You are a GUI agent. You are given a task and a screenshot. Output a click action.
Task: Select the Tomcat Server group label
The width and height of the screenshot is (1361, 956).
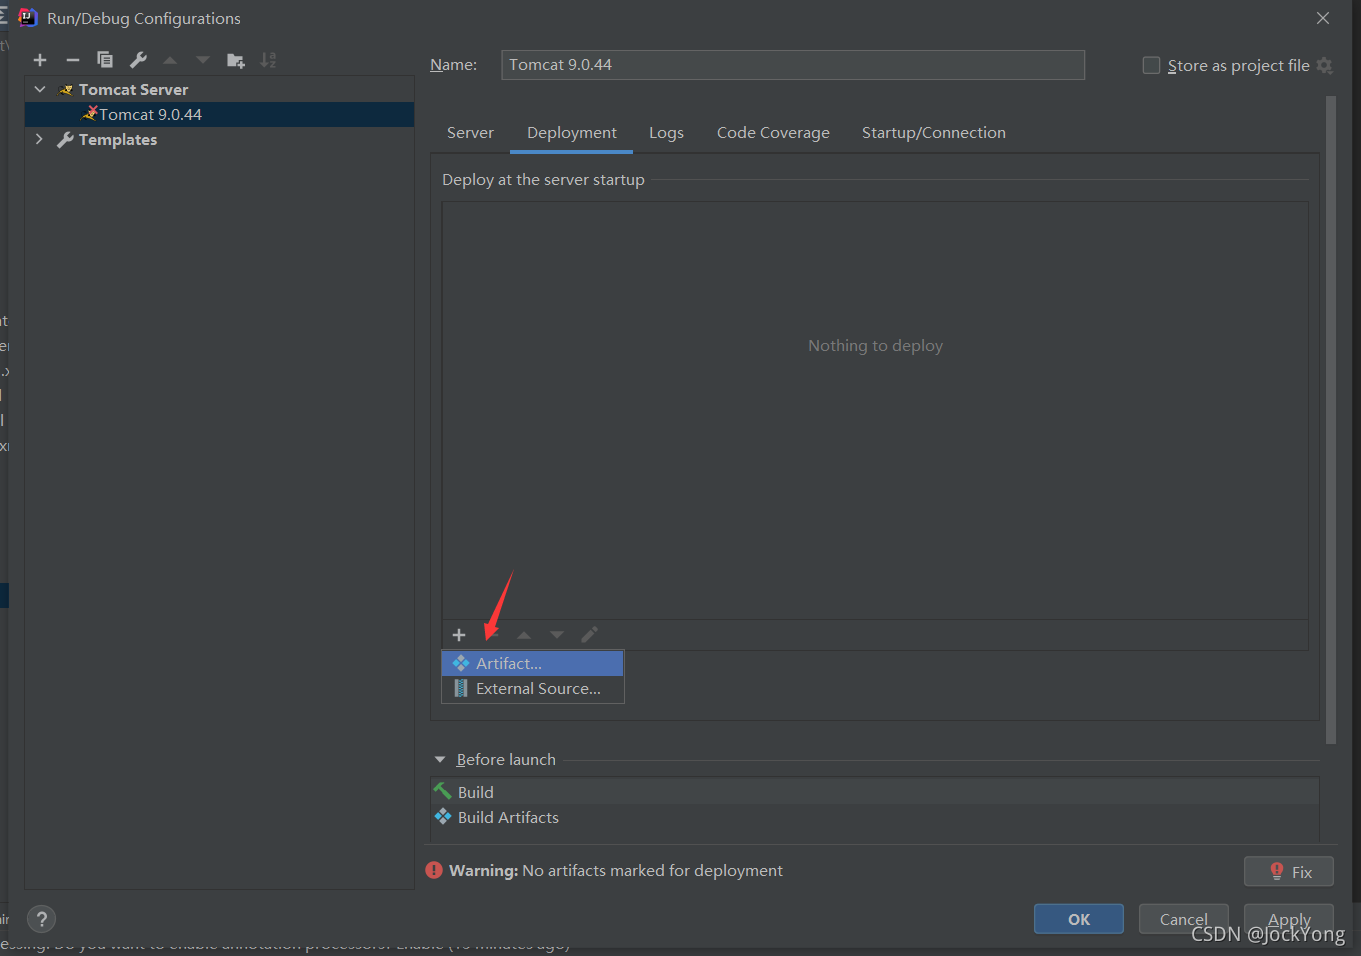pos(133,89)
